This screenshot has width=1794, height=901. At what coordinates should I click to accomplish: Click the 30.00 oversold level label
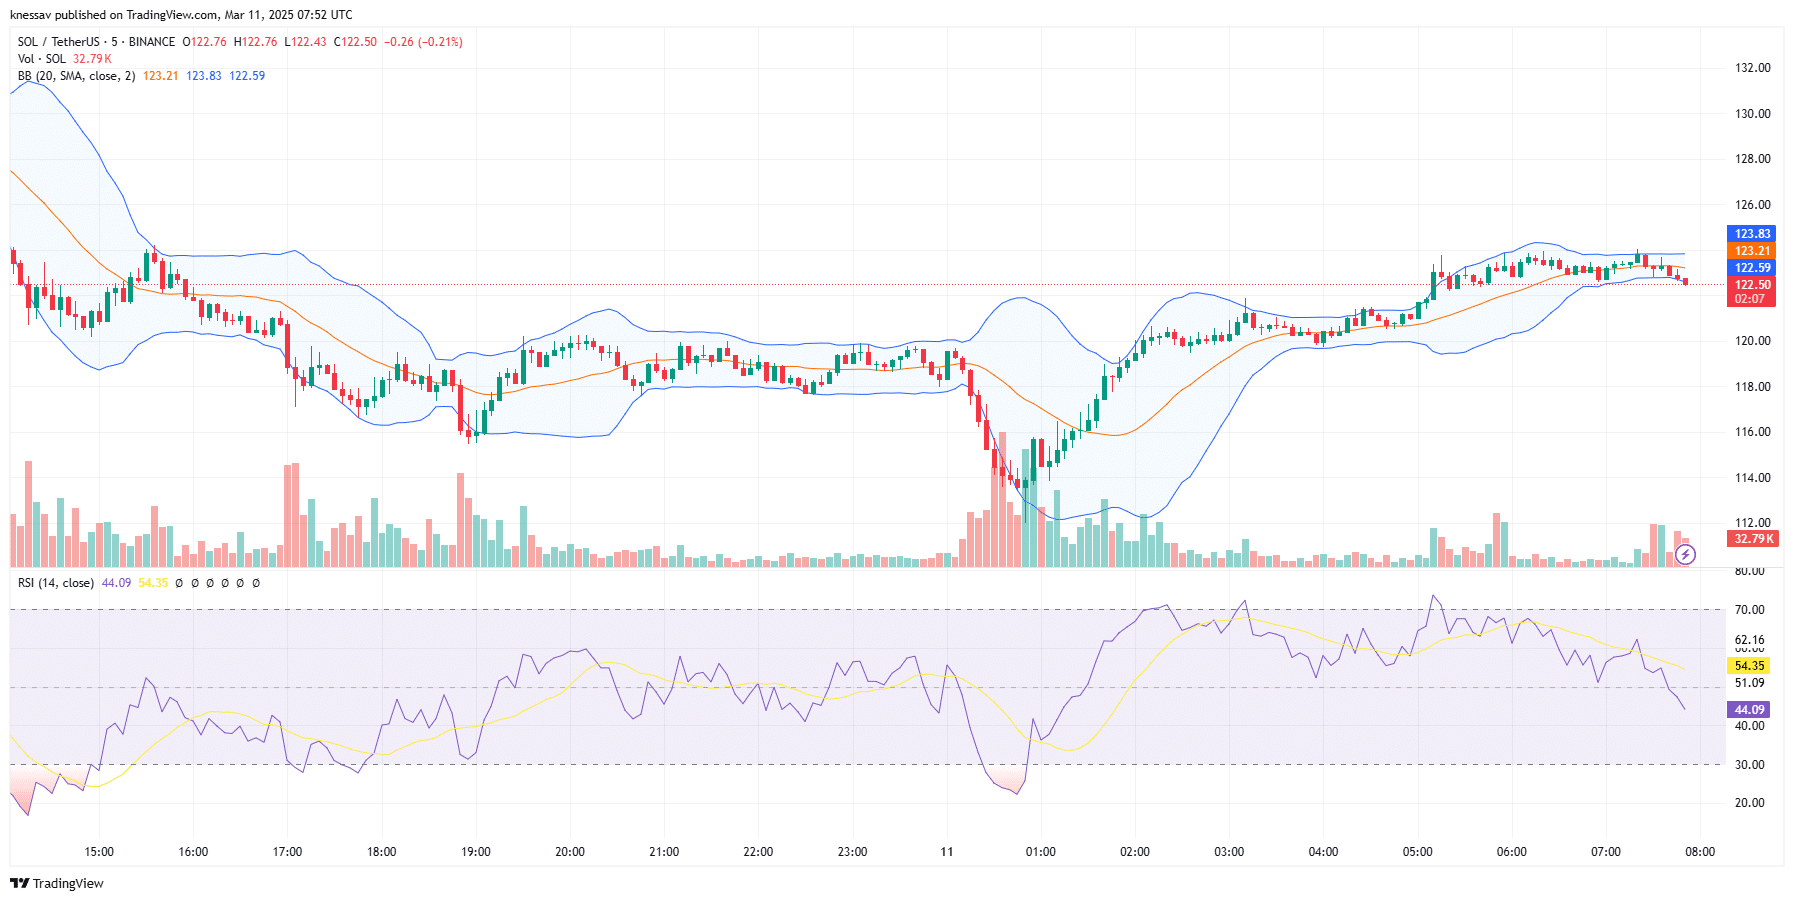[1750, 765]
